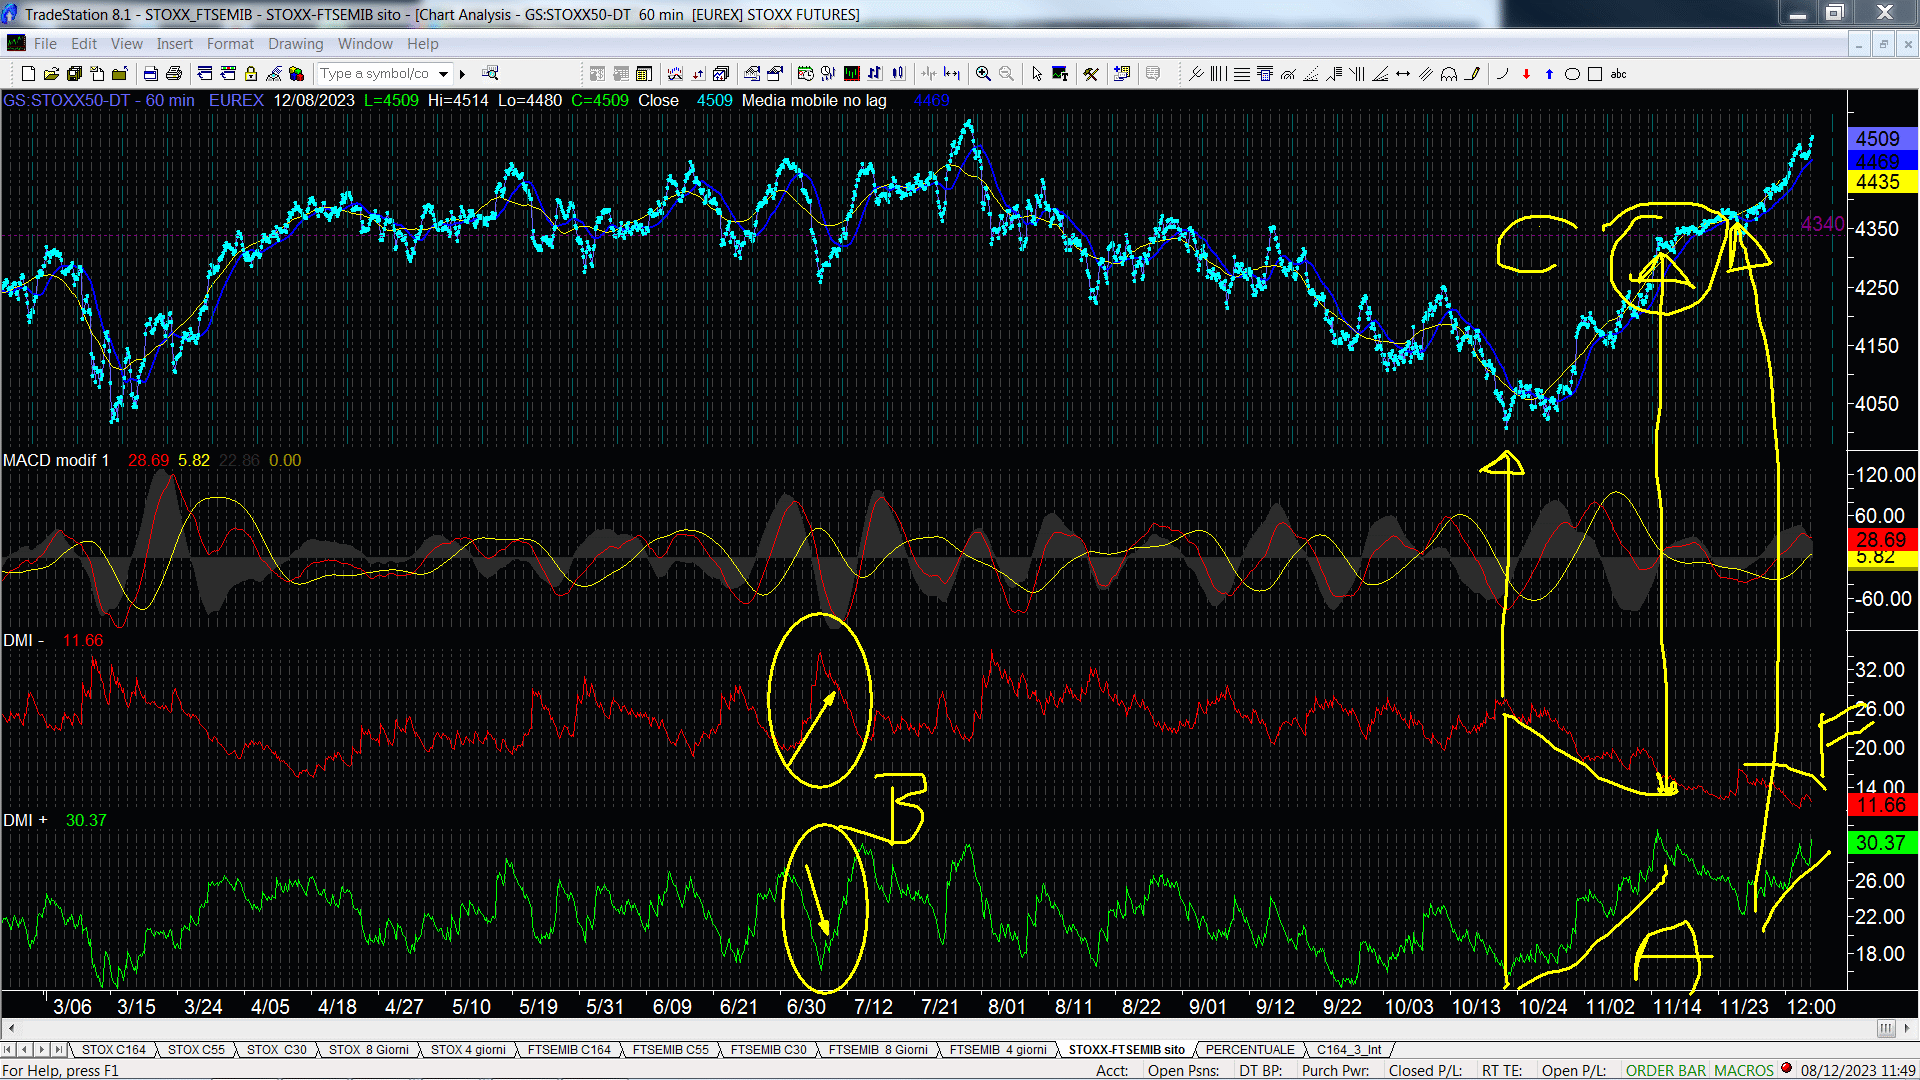Switch to the FTSEMIB 8 Giorni tab
Viewport: 1920px width, 1080px height.
[878, 1050]
